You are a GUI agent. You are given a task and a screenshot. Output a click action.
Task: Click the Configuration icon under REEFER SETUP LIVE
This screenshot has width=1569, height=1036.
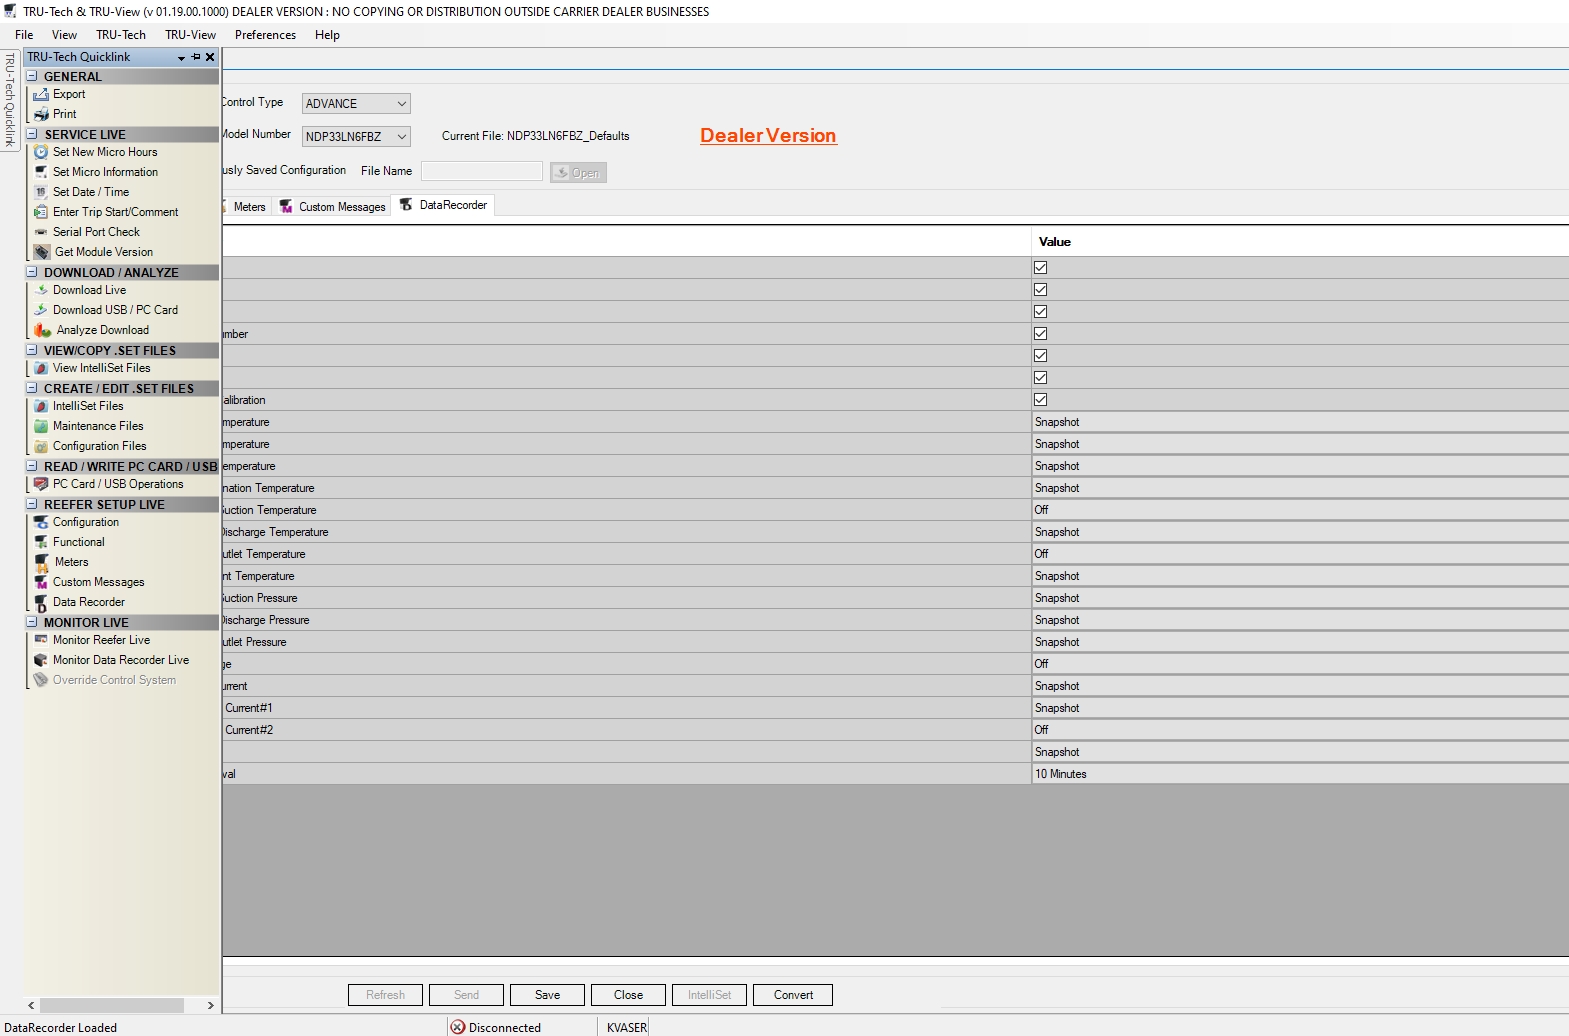click(41, 522)
